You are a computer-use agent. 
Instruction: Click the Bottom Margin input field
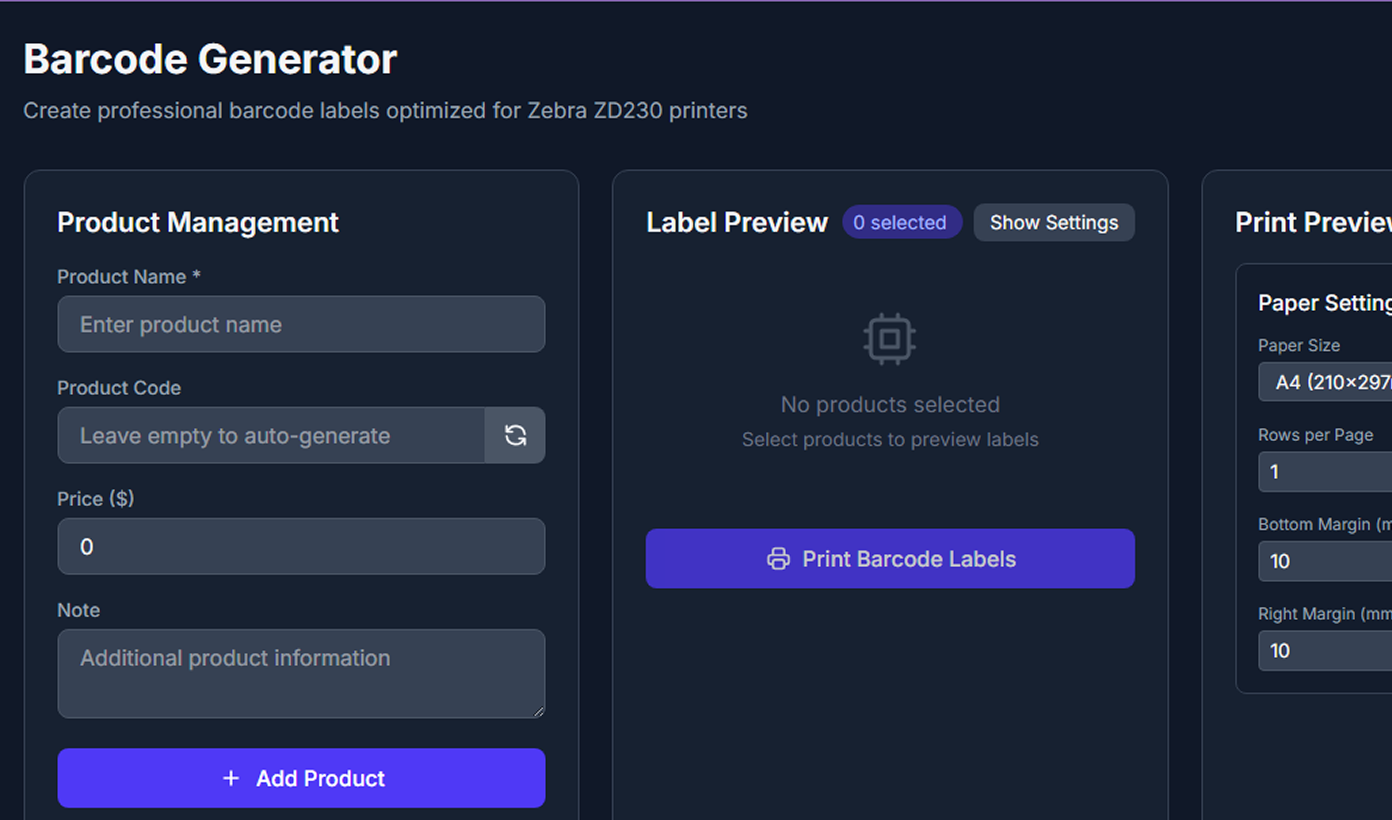[x=1325, y=561]
